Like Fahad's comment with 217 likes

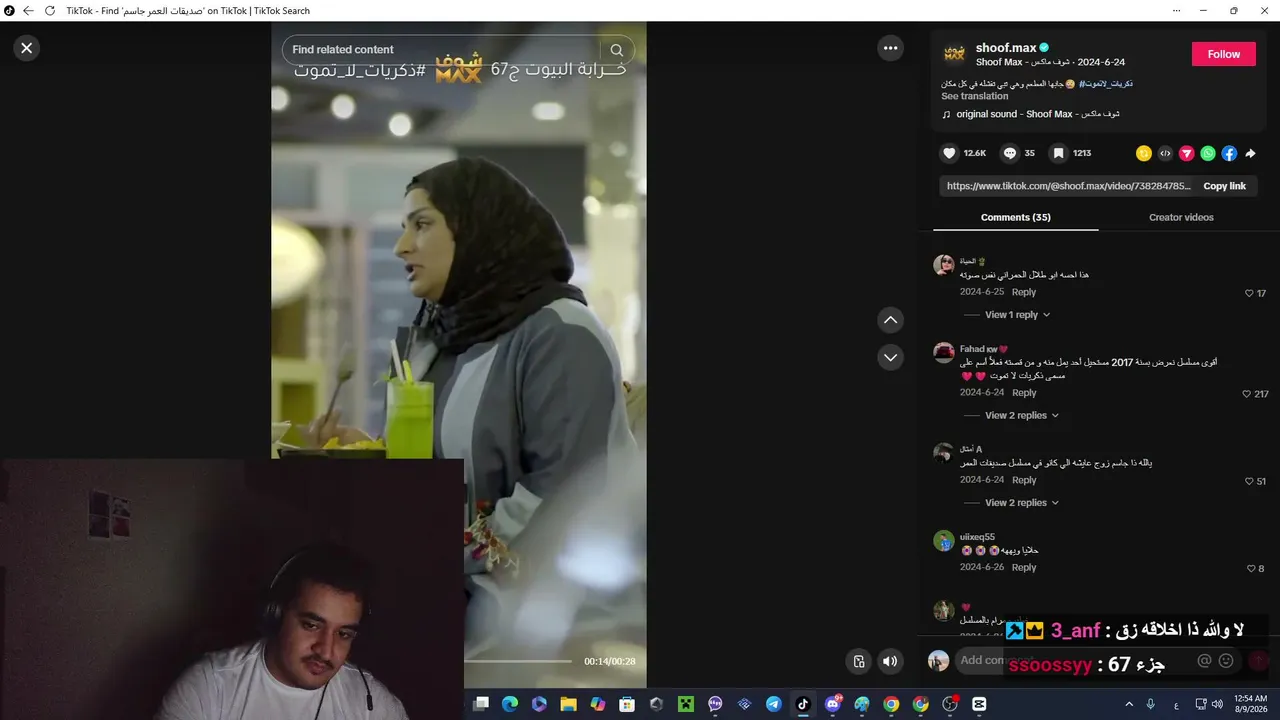pyautogui.click(x=1247, y=394)
